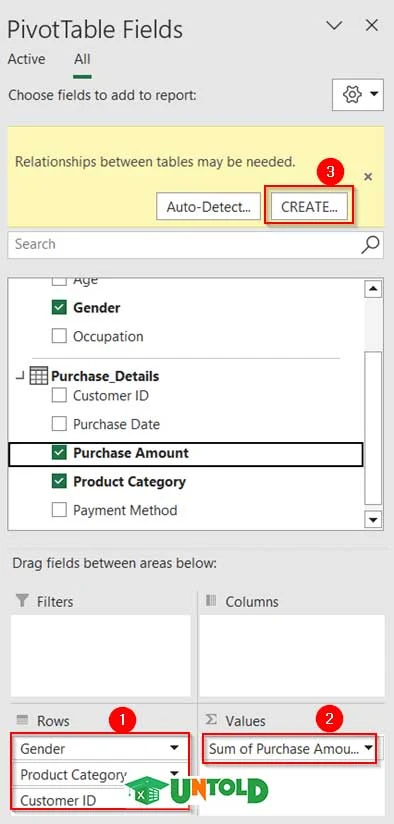Check the partially visible Age checkbox

pos(59,281)
